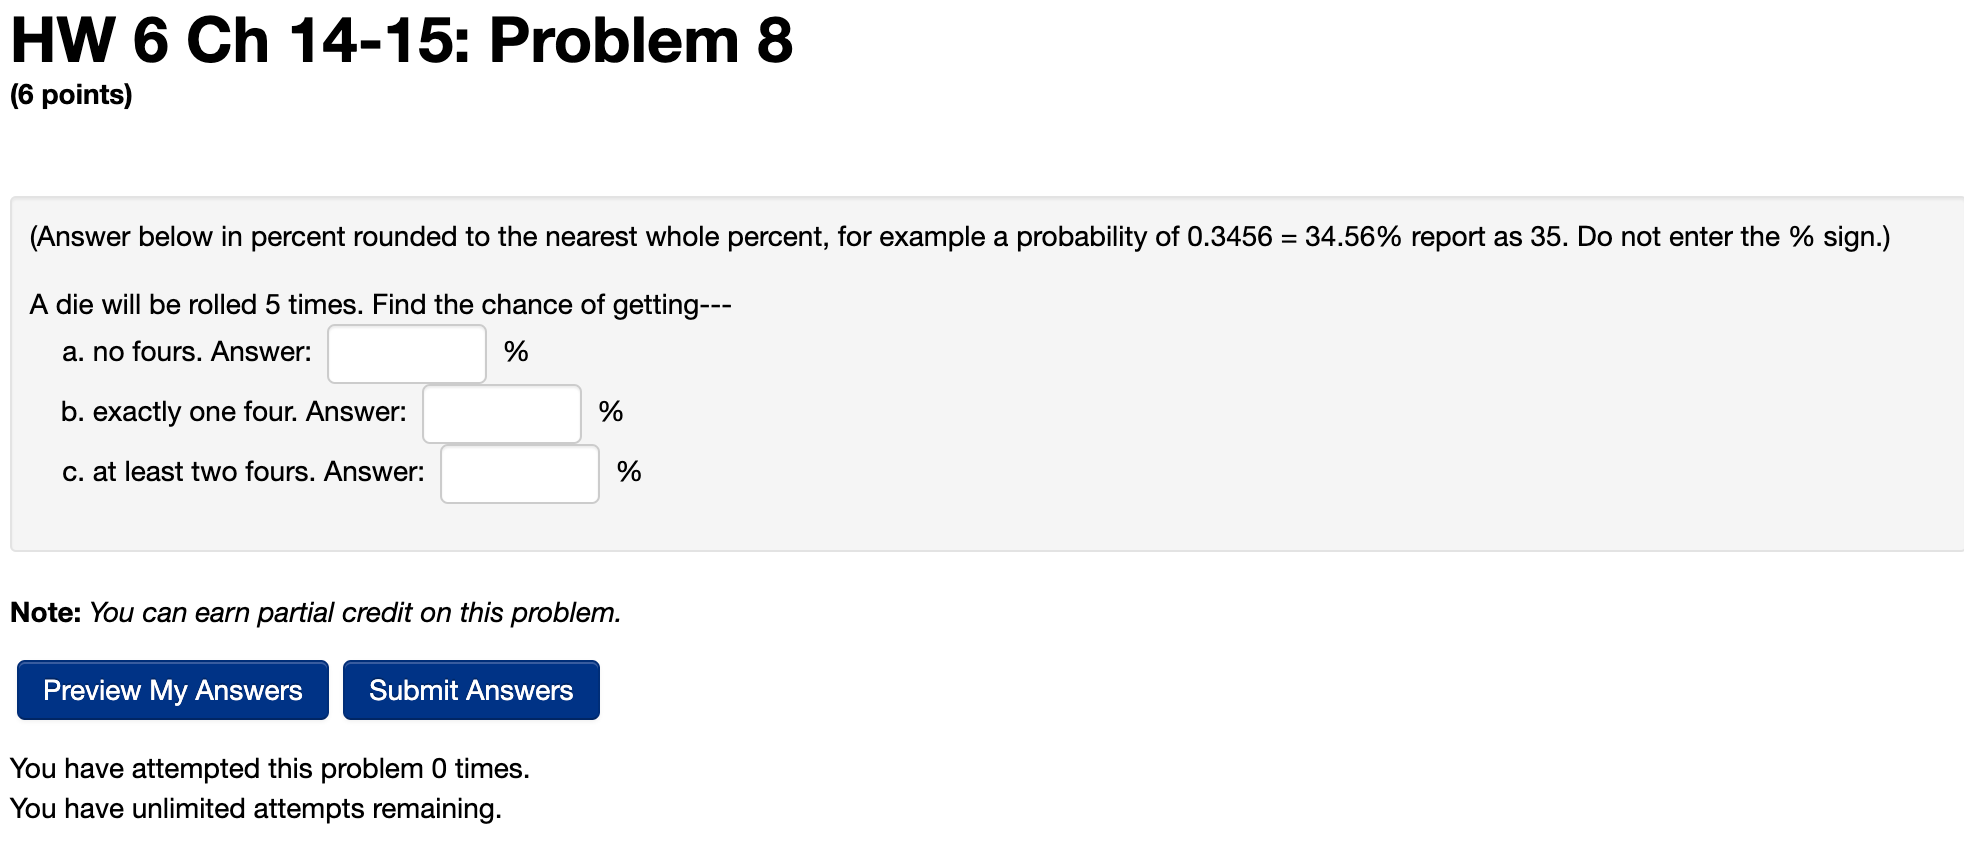This screenshot has width=1964, height=847.
Task: Click inside the empty part a input
Action: 405,353
